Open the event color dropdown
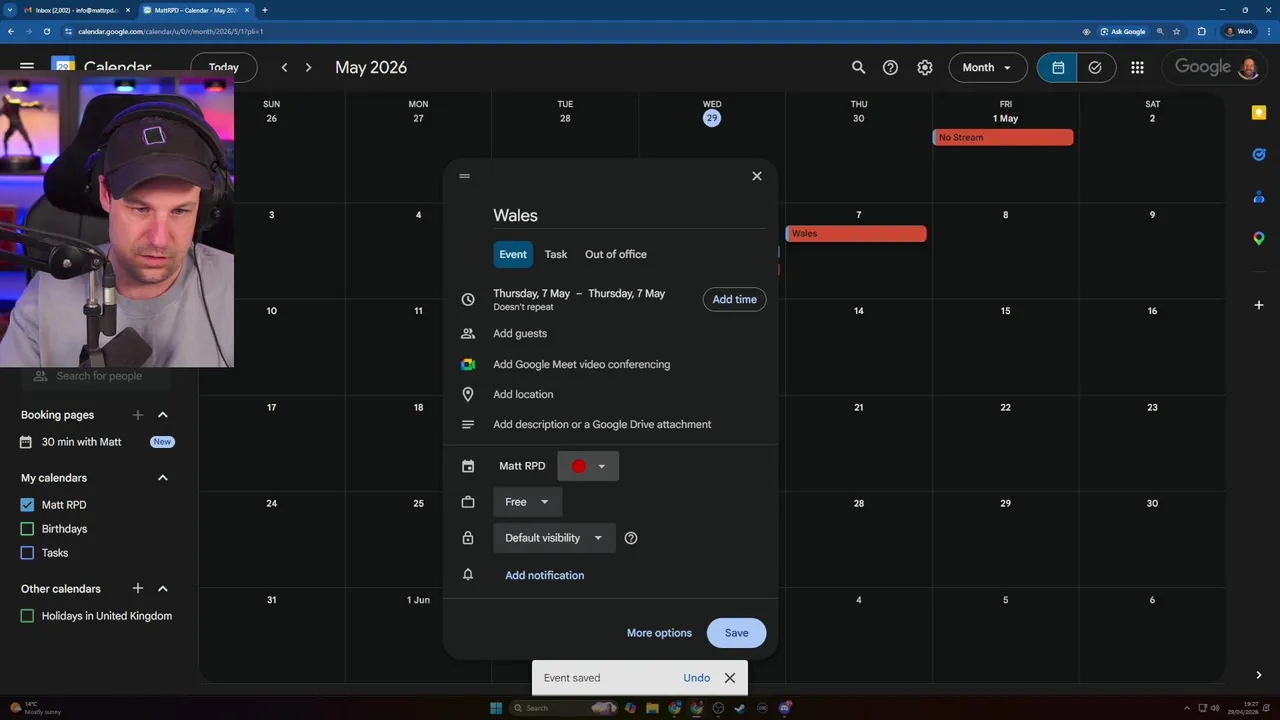The image size is (1280, 720). coord(588,466)
